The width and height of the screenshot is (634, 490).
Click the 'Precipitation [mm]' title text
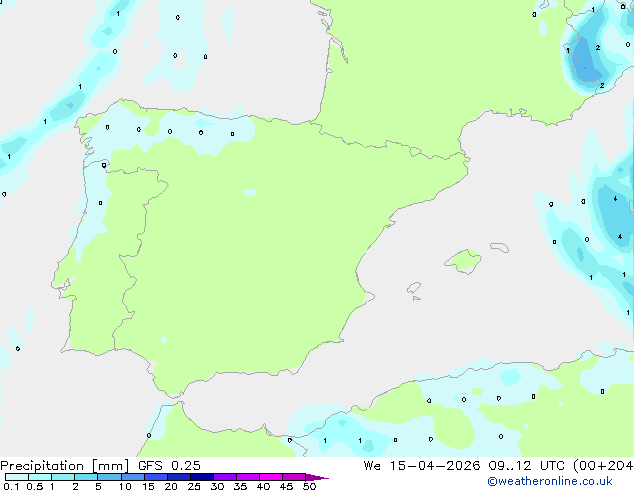[x=65, y=466]
